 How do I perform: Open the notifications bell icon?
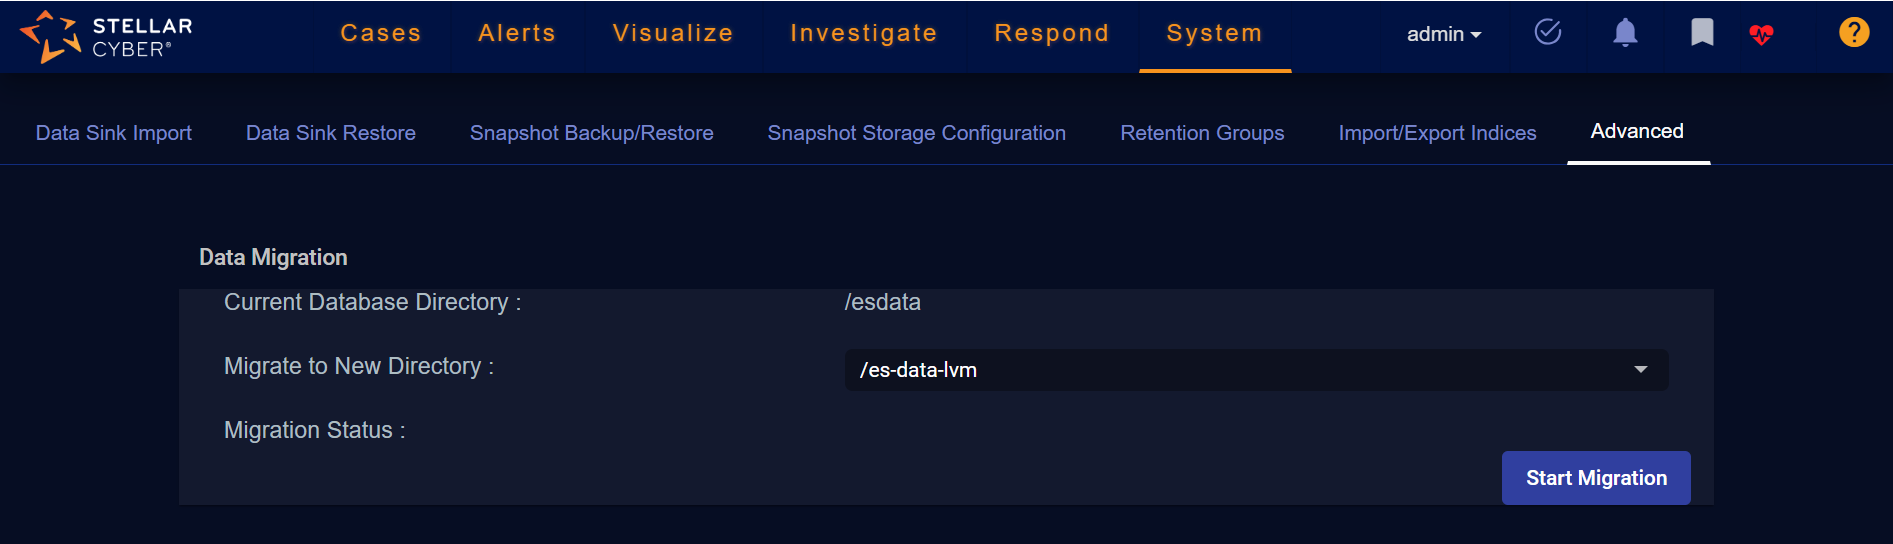click(1625, 33)
